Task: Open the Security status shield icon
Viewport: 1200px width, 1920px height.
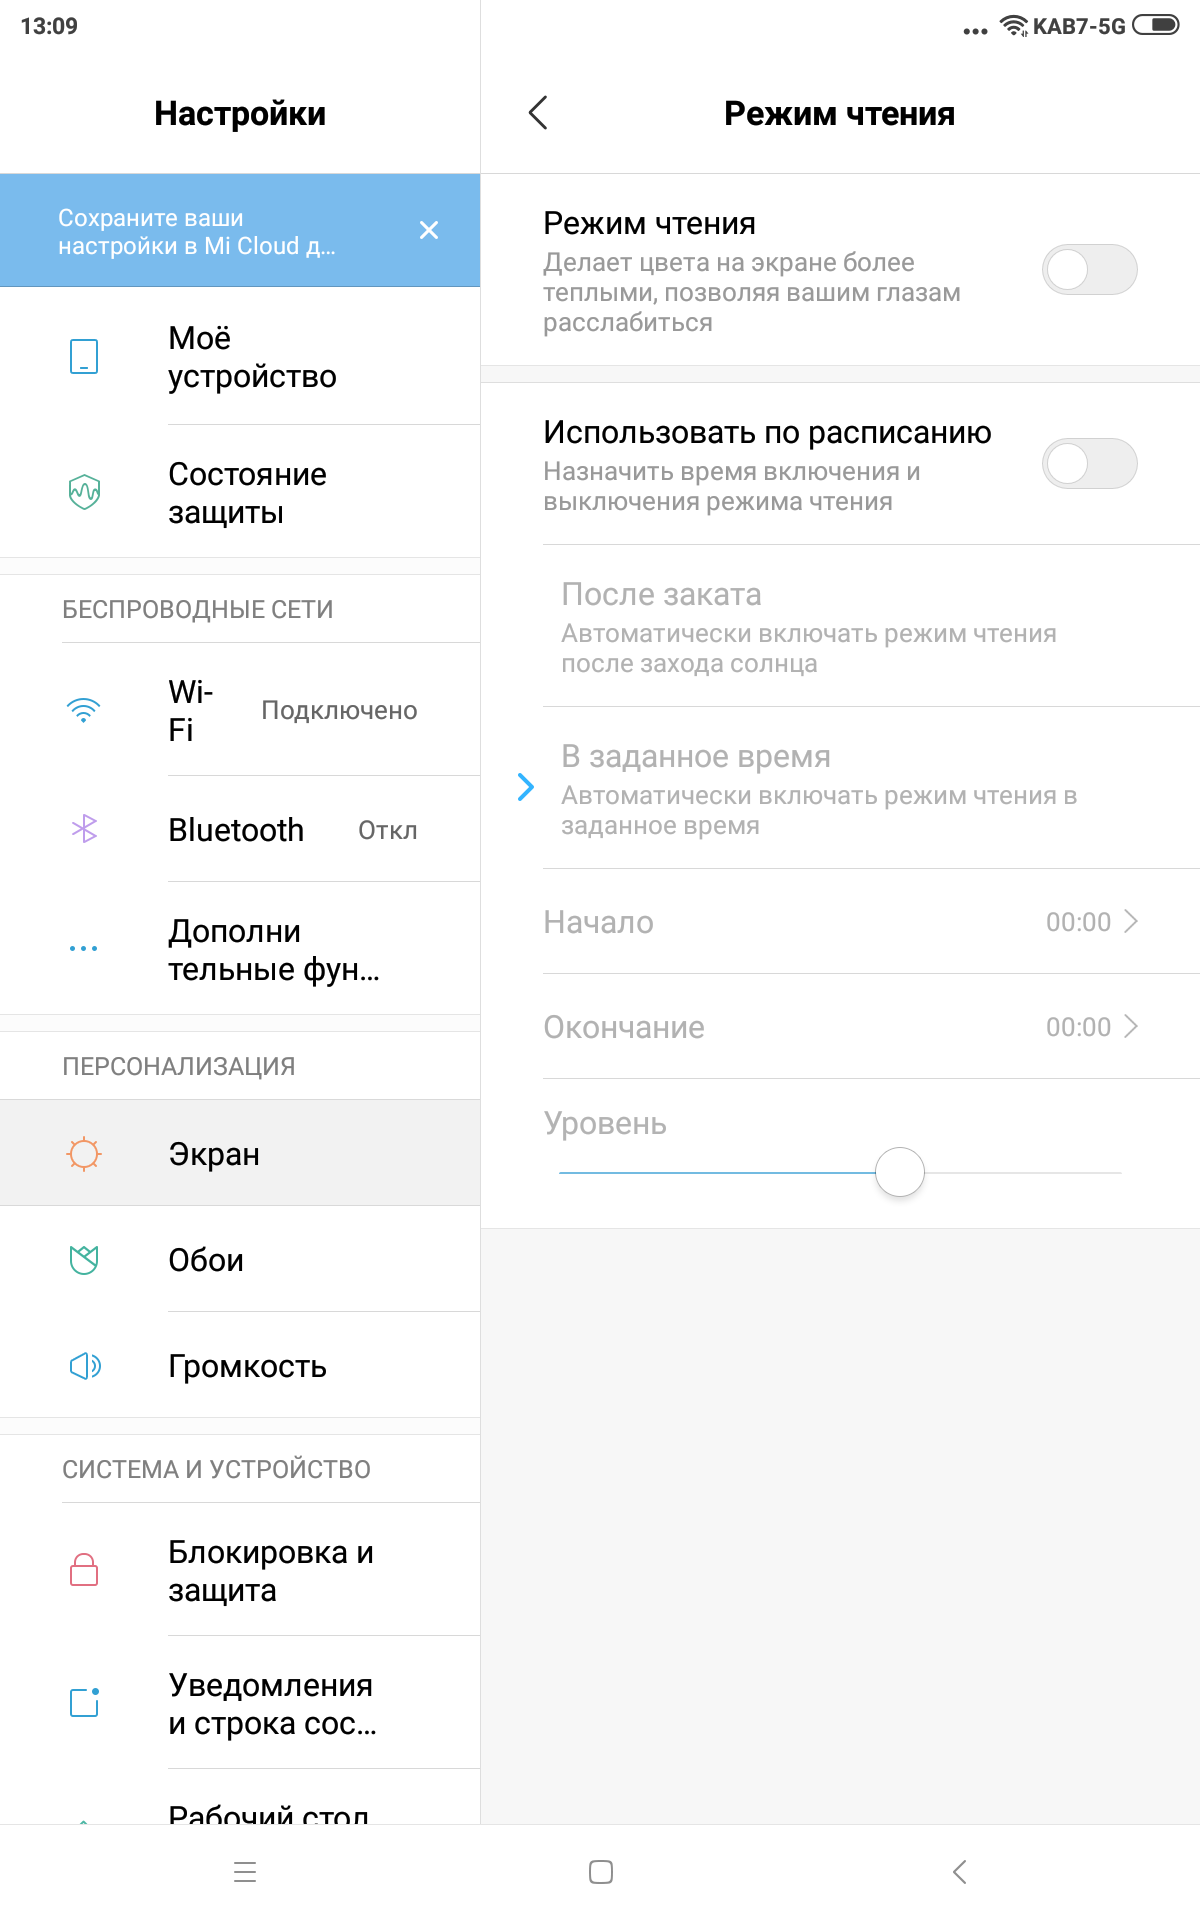Action: coord(84,491)
